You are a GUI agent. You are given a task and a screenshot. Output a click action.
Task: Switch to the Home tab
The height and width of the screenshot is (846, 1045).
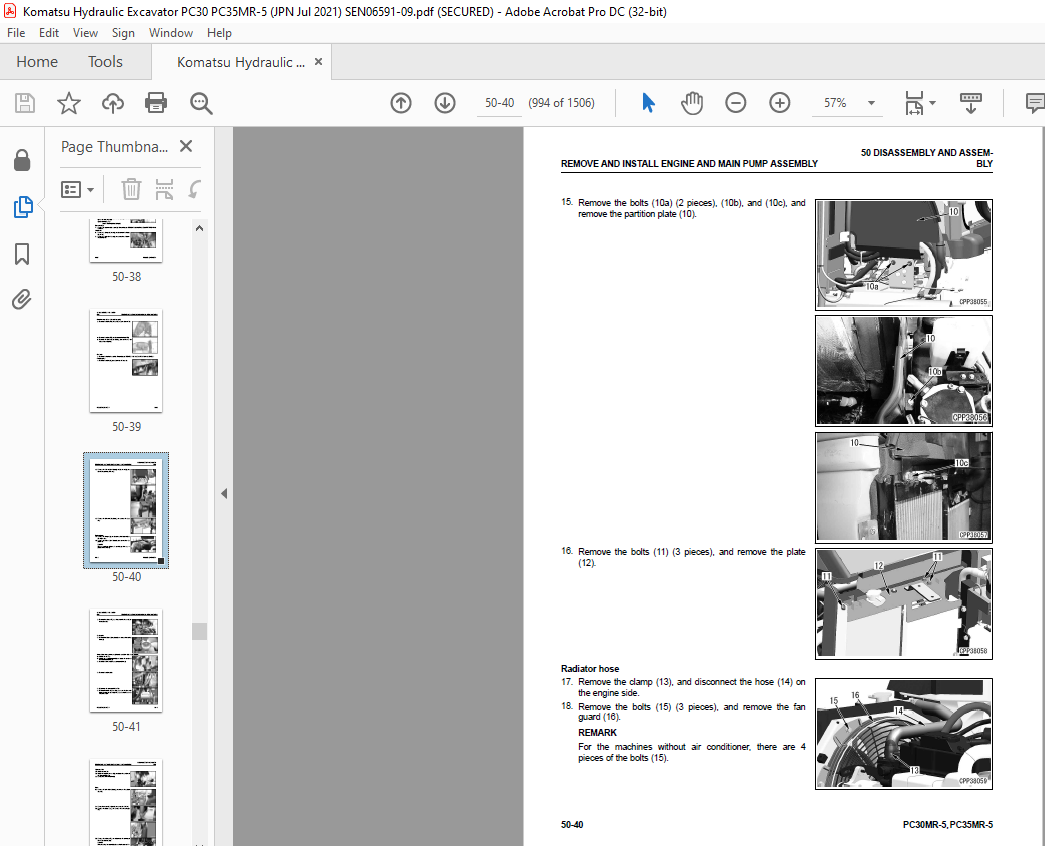tap(37, 62)
